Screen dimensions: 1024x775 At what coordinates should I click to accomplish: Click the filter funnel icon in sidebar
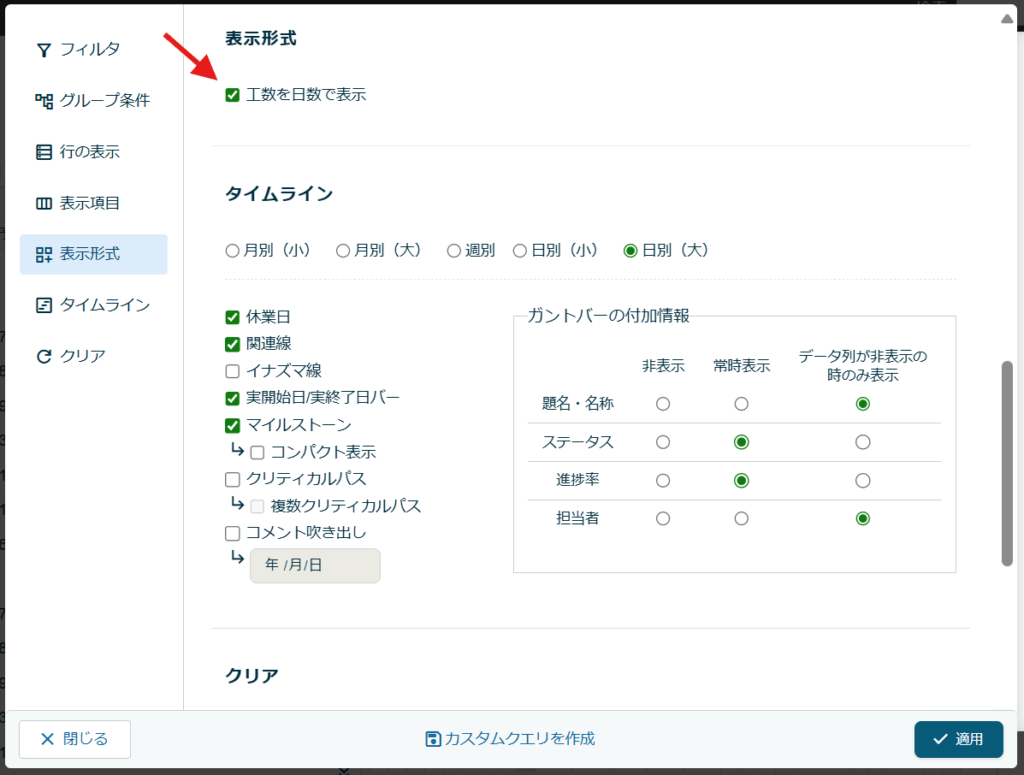(43, 49)
